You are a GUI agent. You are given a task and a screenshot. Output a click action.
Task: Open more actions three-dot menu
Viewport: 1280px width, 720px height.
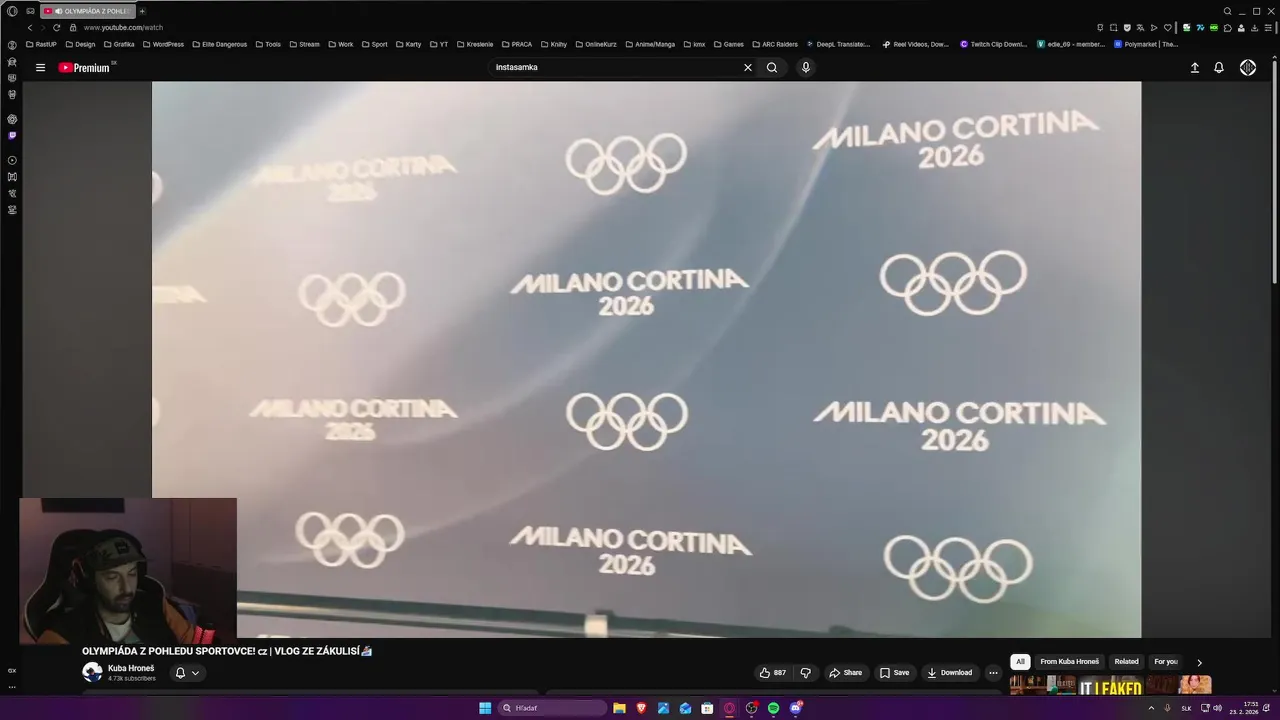[x=993, y=673]
